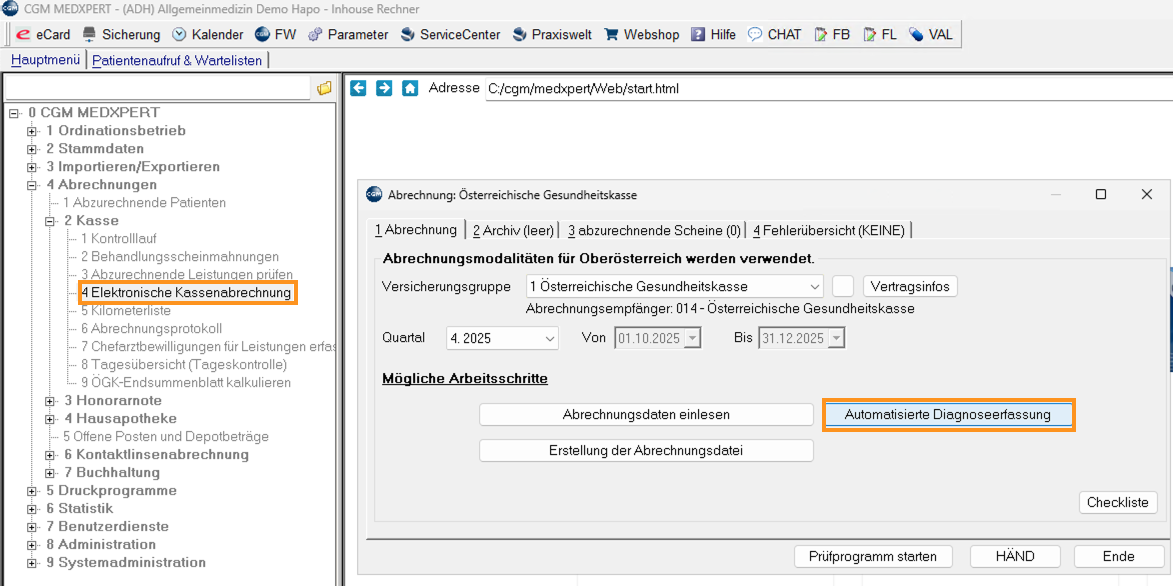Click the Sicherung backup icon
The height and width of the screenshot is (586, 1173).
click(89, 34)
